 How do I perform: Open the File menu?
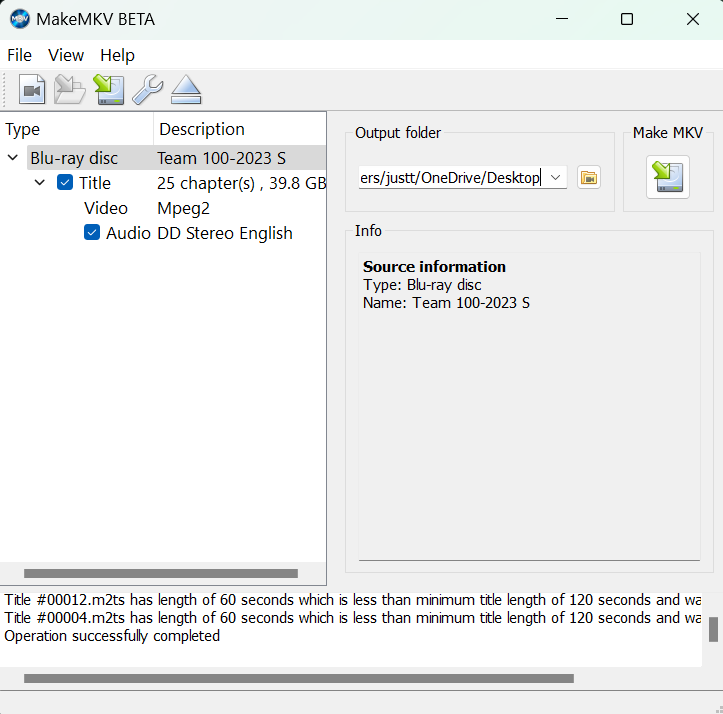tap(19, 55)
